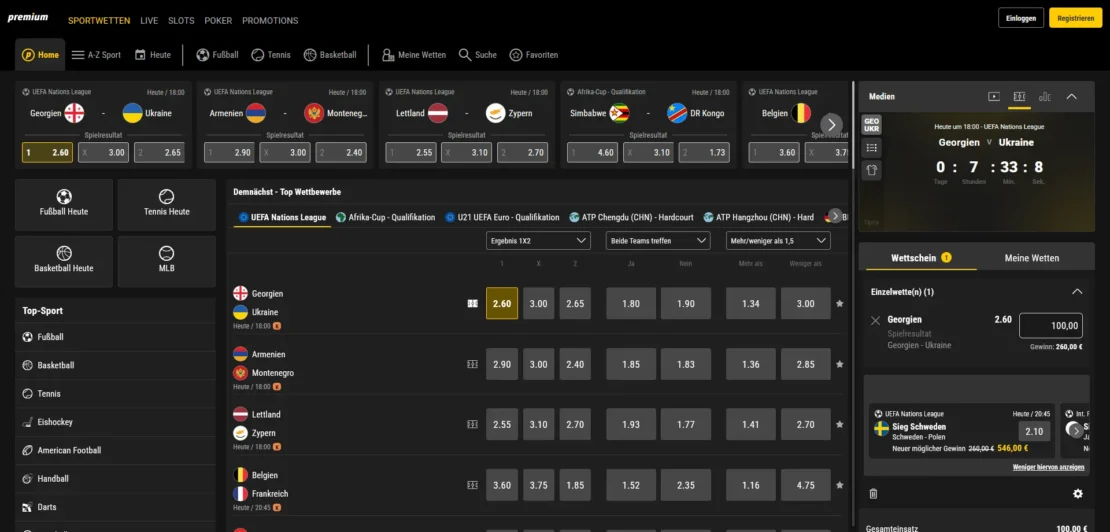Click the GEO UKR match badge

(x=871, y=125)
